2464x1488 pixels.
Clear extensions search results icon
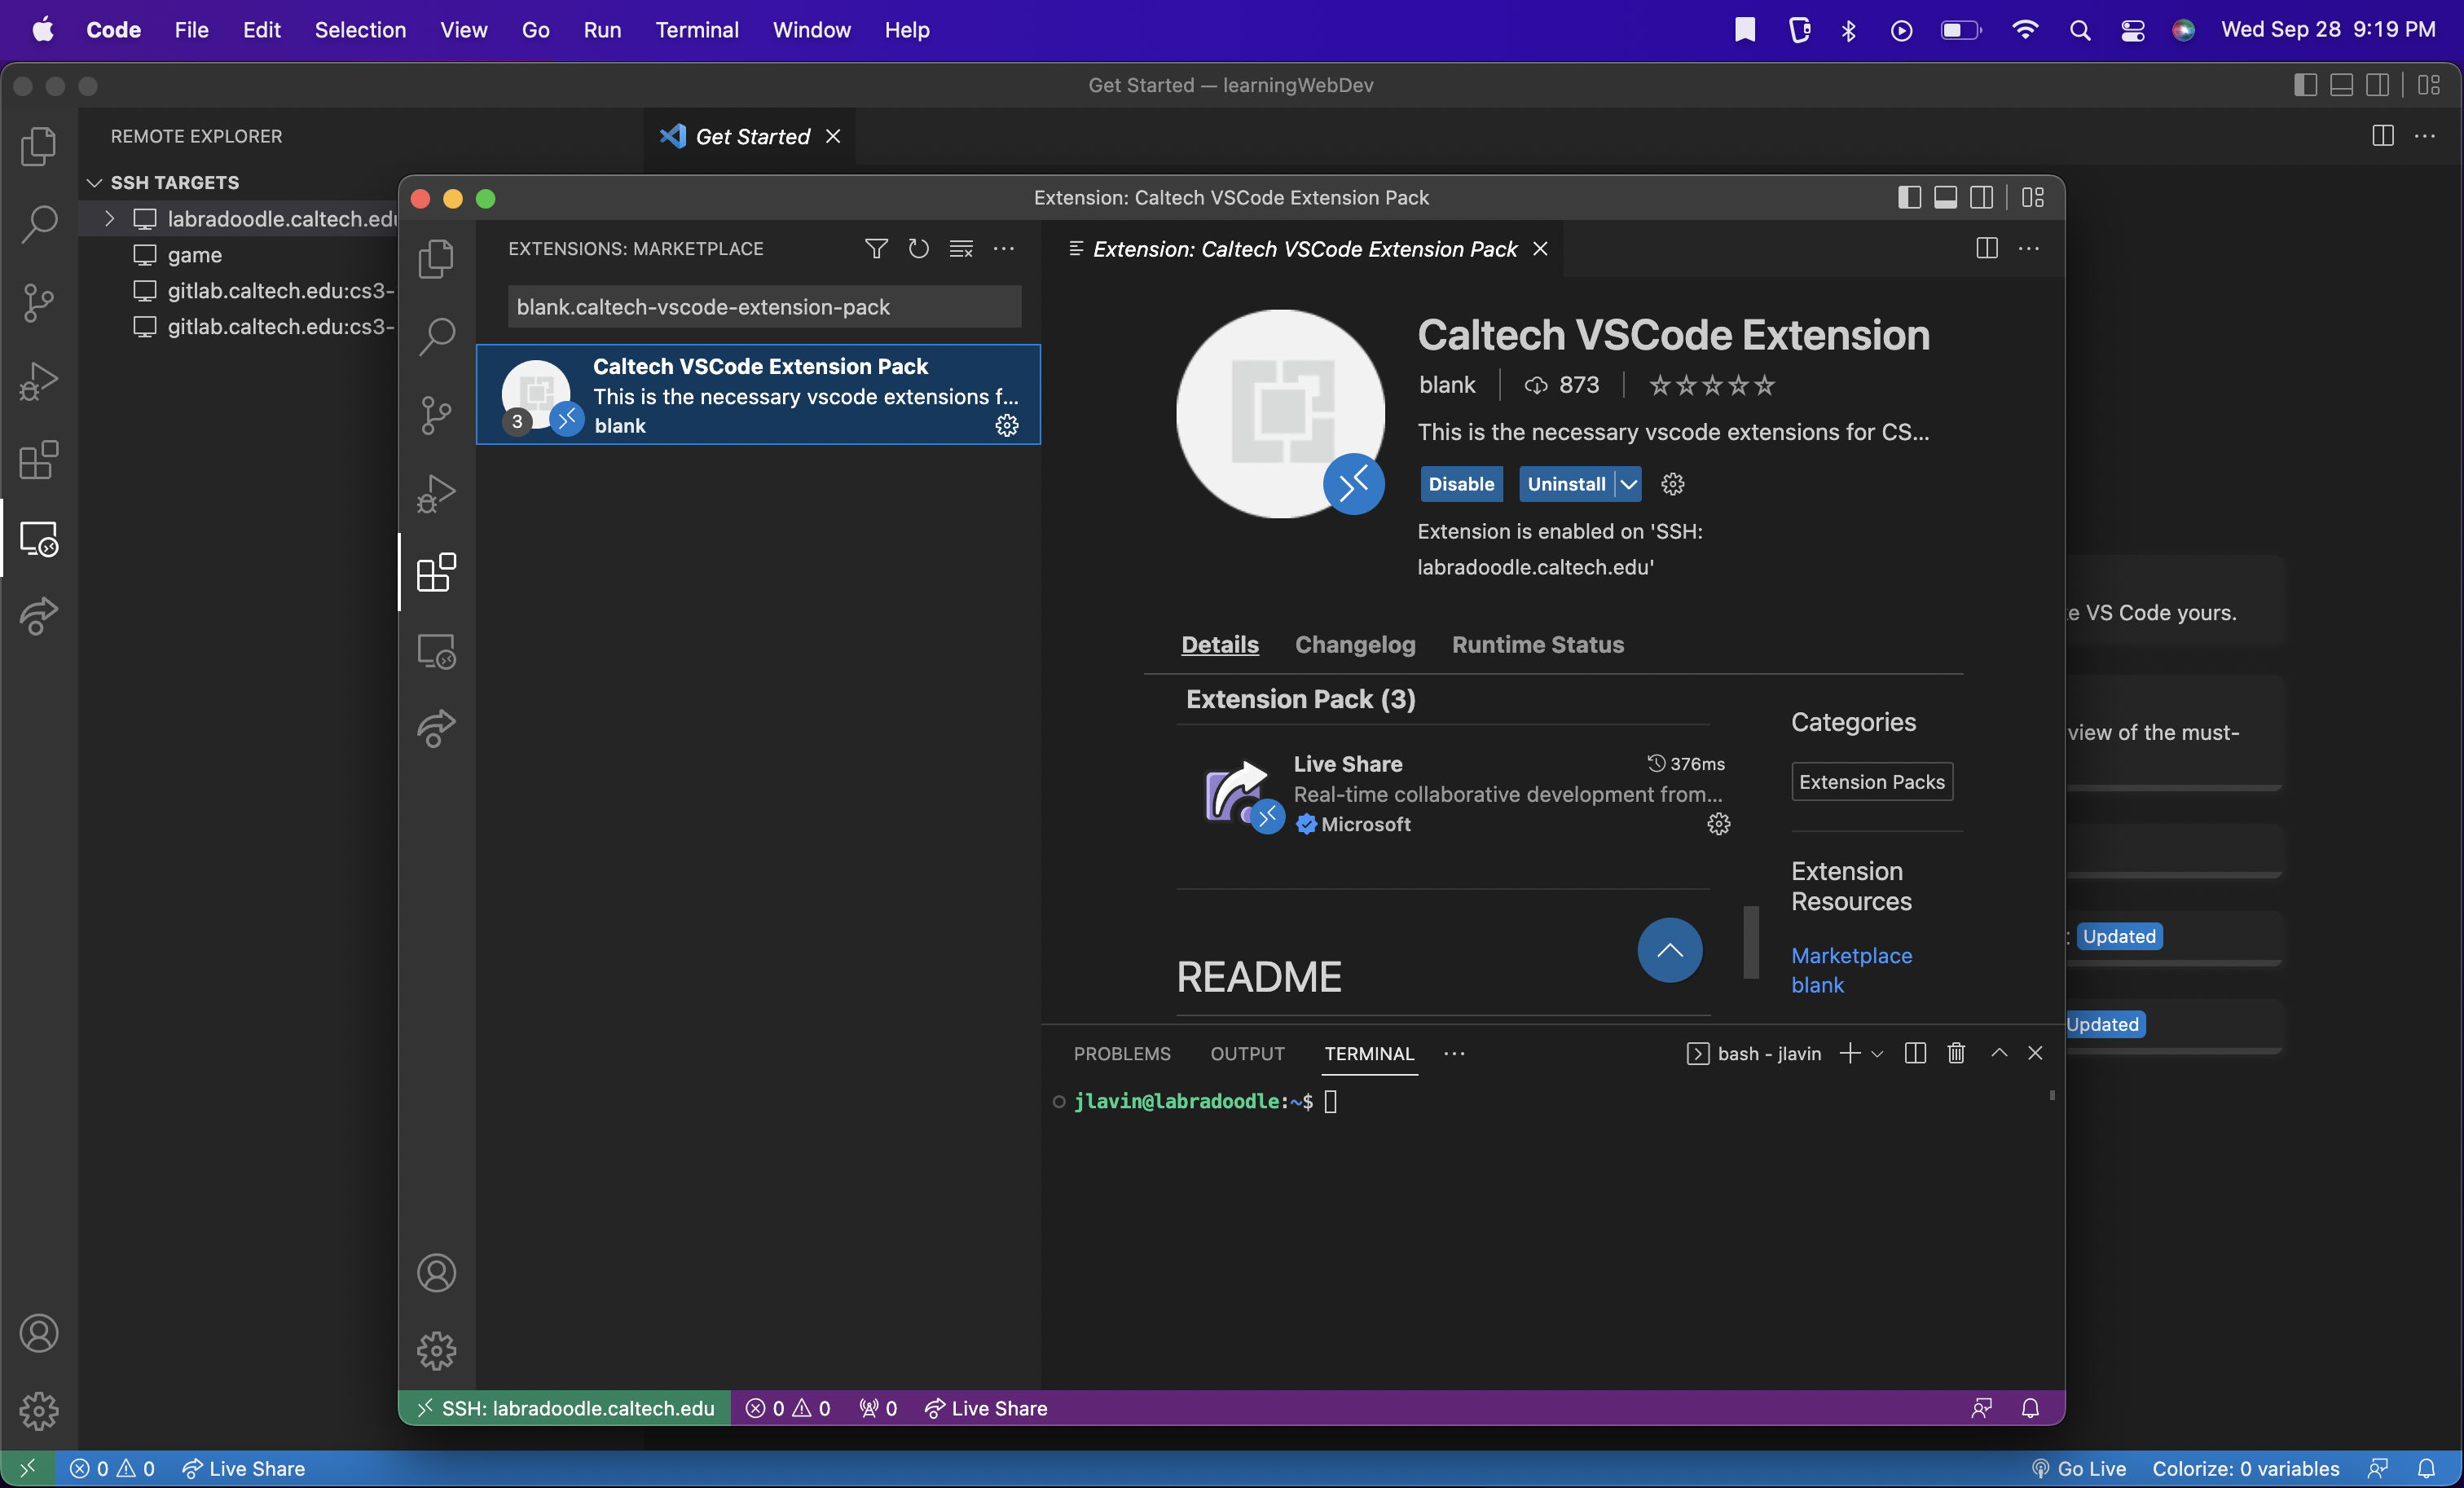point(961,248)
